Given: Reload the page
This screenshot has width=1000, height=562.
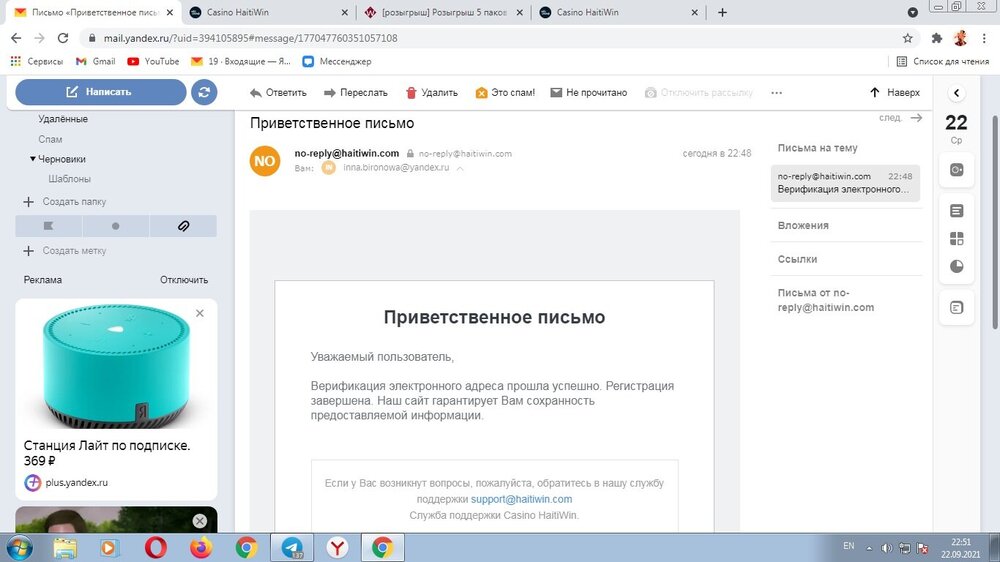Looking at the screenshot, I should coord(62,38).
